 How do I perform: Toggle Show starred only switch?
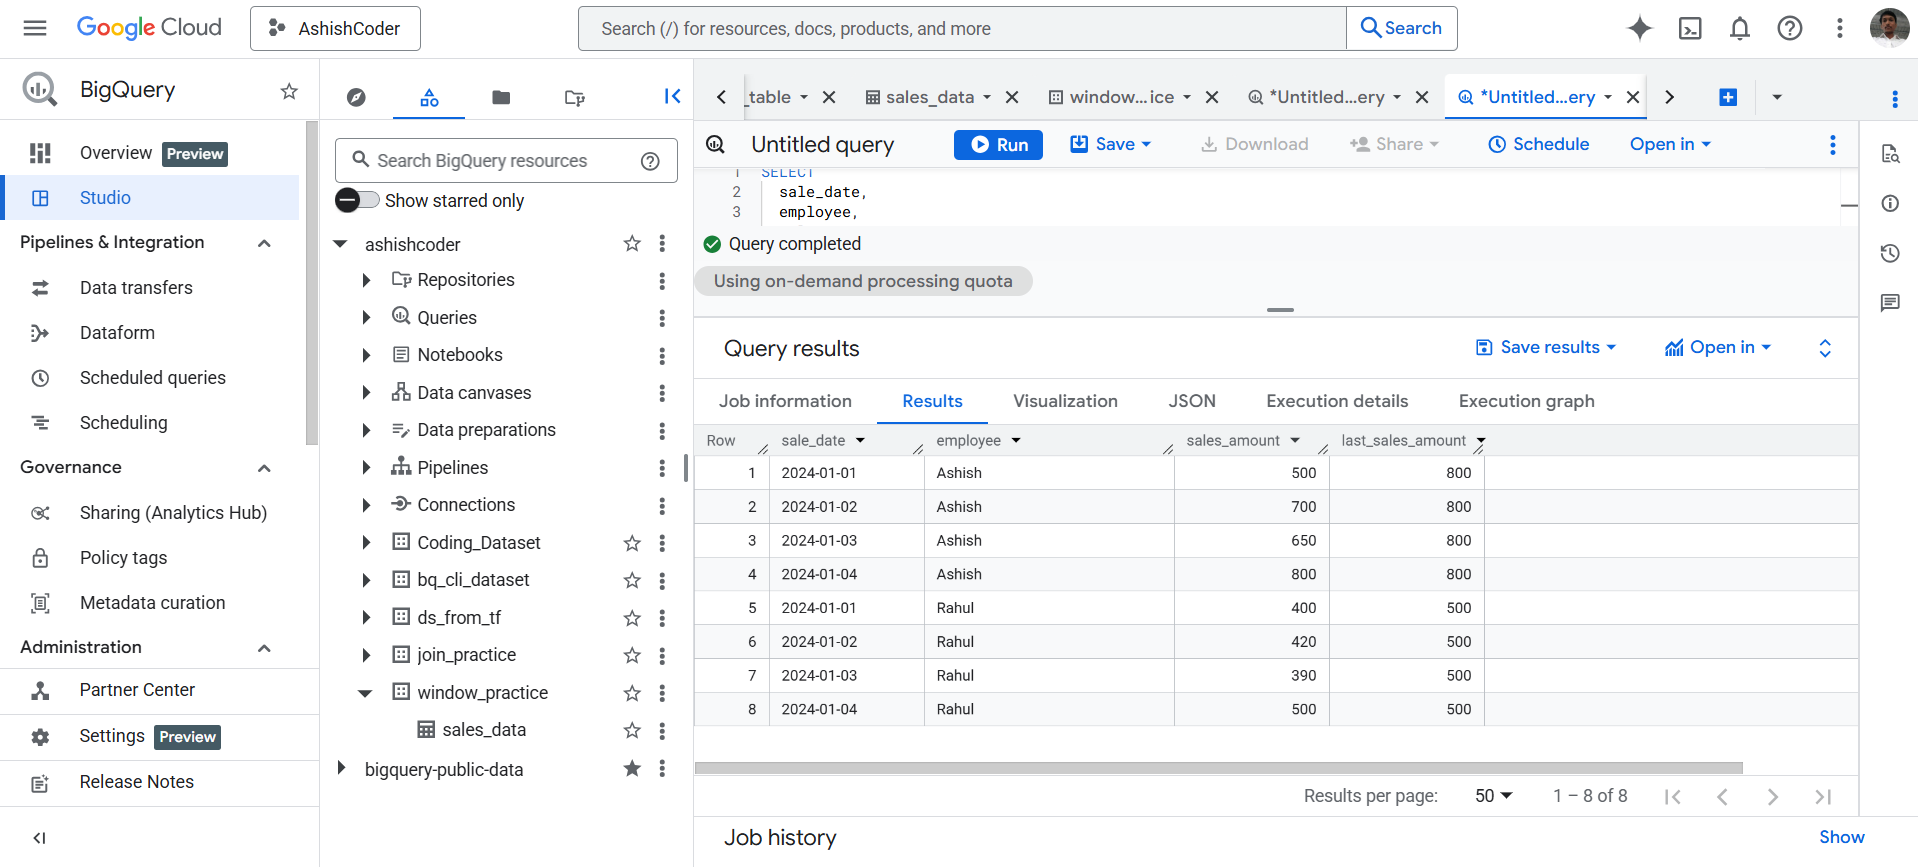[357, 200]
